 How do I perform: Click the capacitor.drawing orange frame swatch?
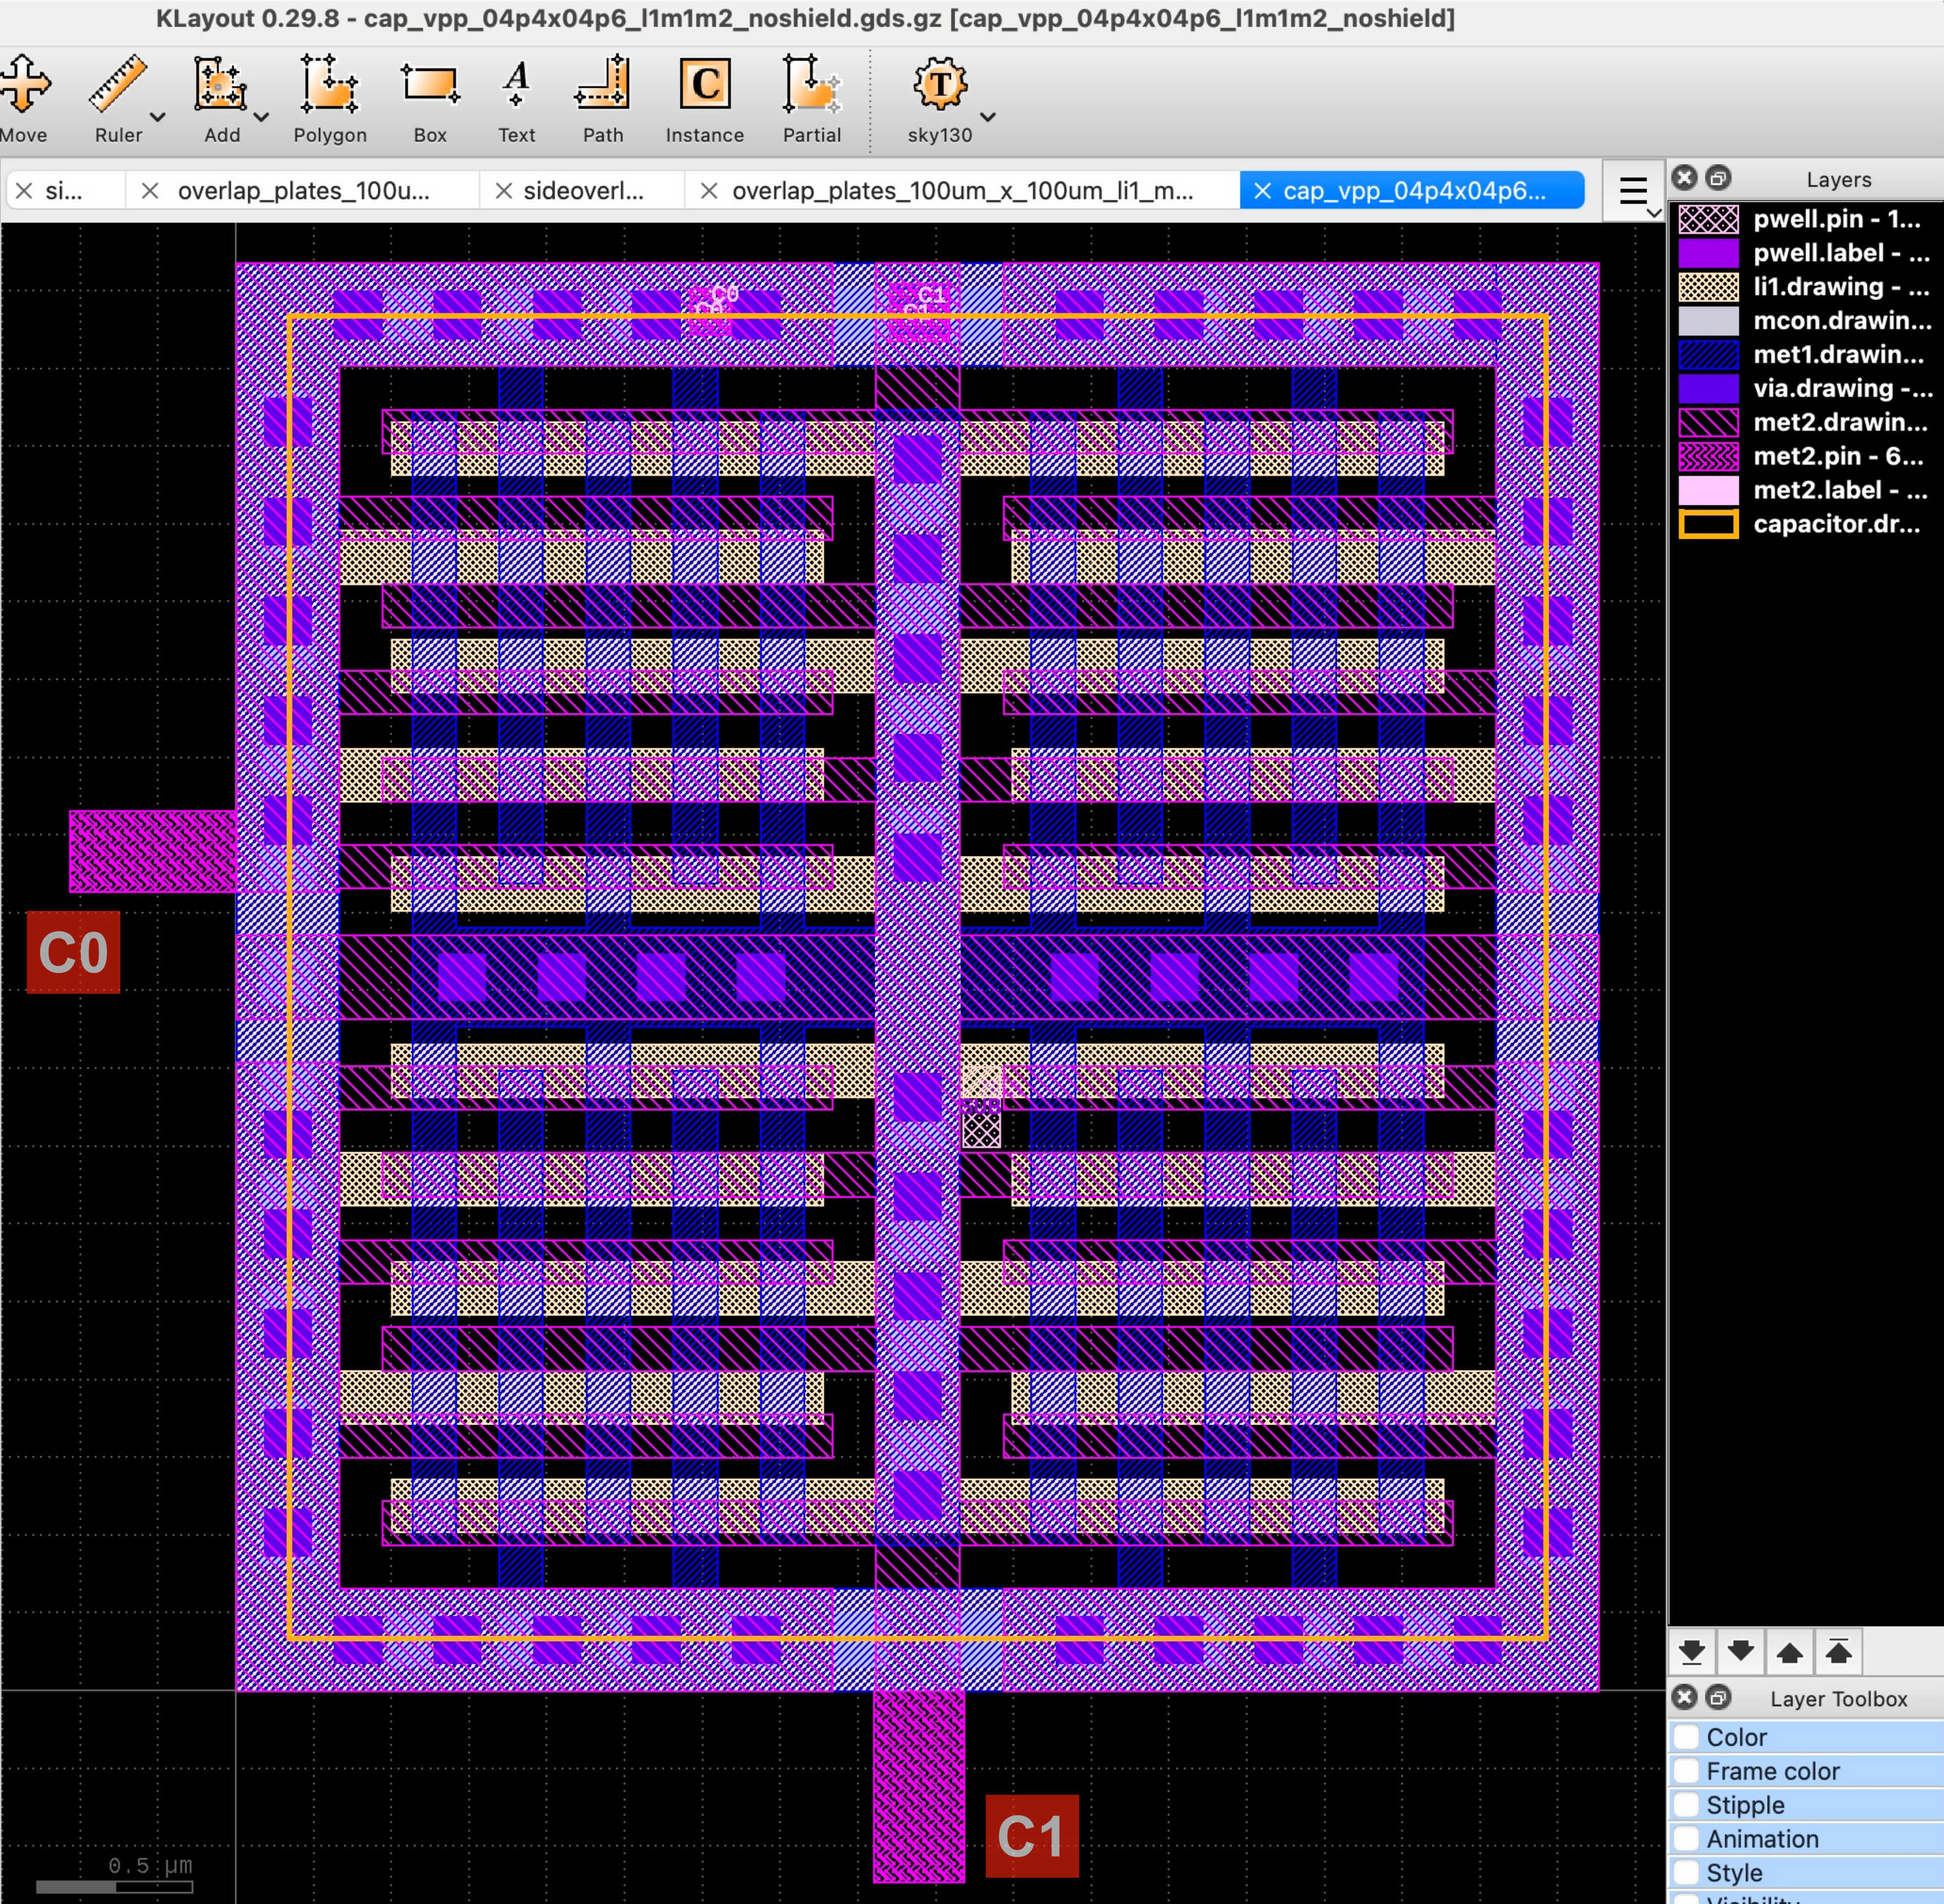[x=1708, y=524]
